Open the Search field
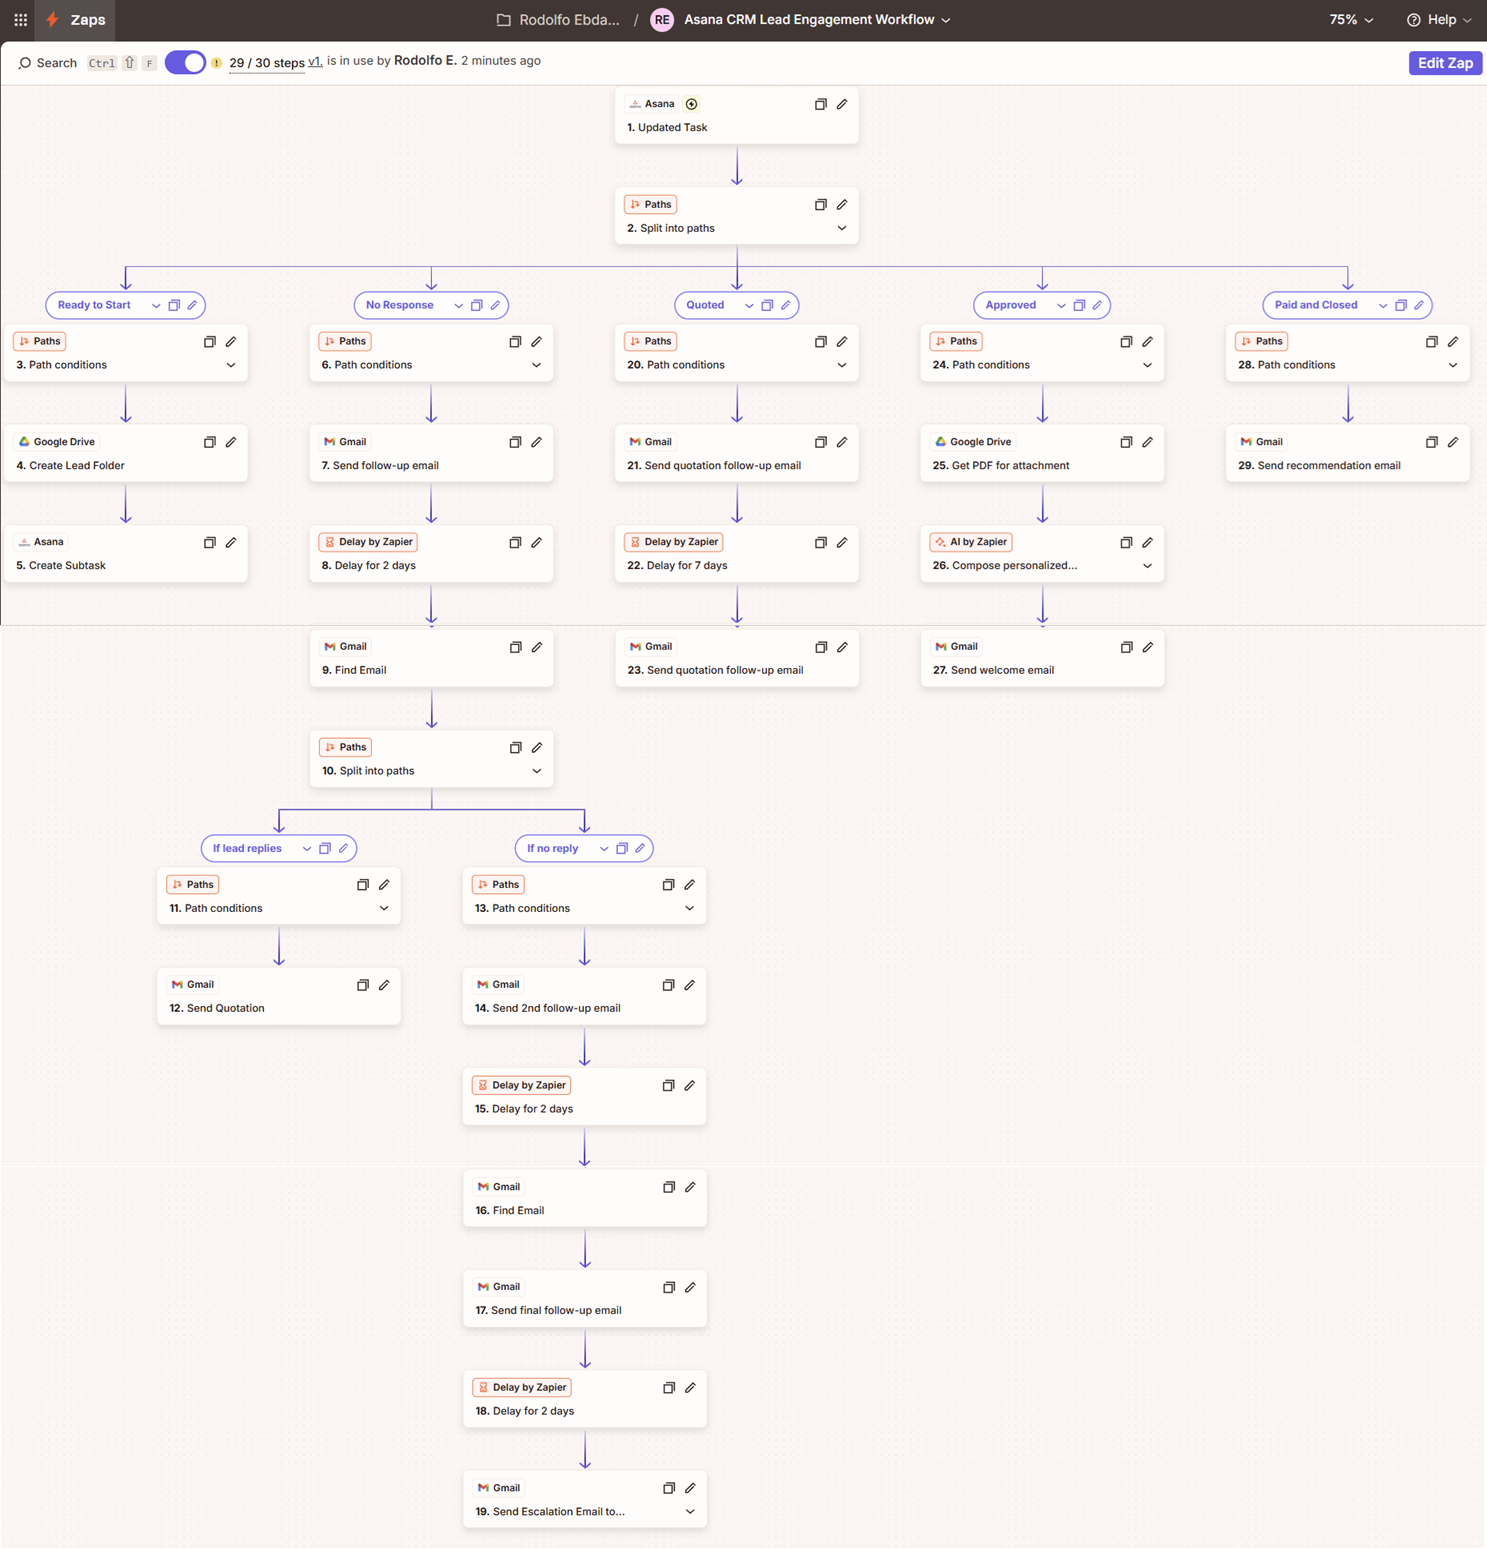 47,63
